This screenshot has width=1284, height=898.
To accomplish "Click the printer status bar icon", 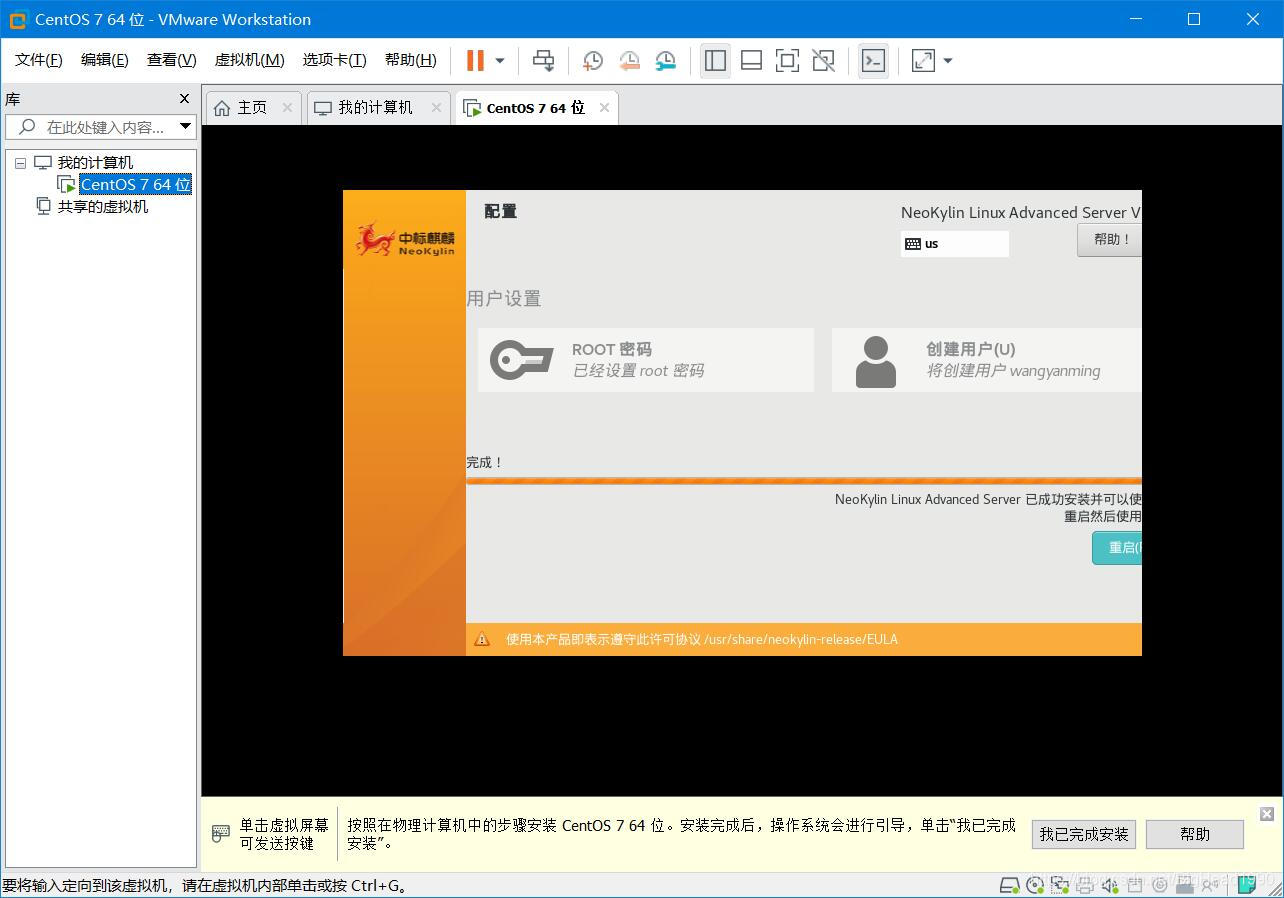I will pyautogui.click(x=1085, y=885).
